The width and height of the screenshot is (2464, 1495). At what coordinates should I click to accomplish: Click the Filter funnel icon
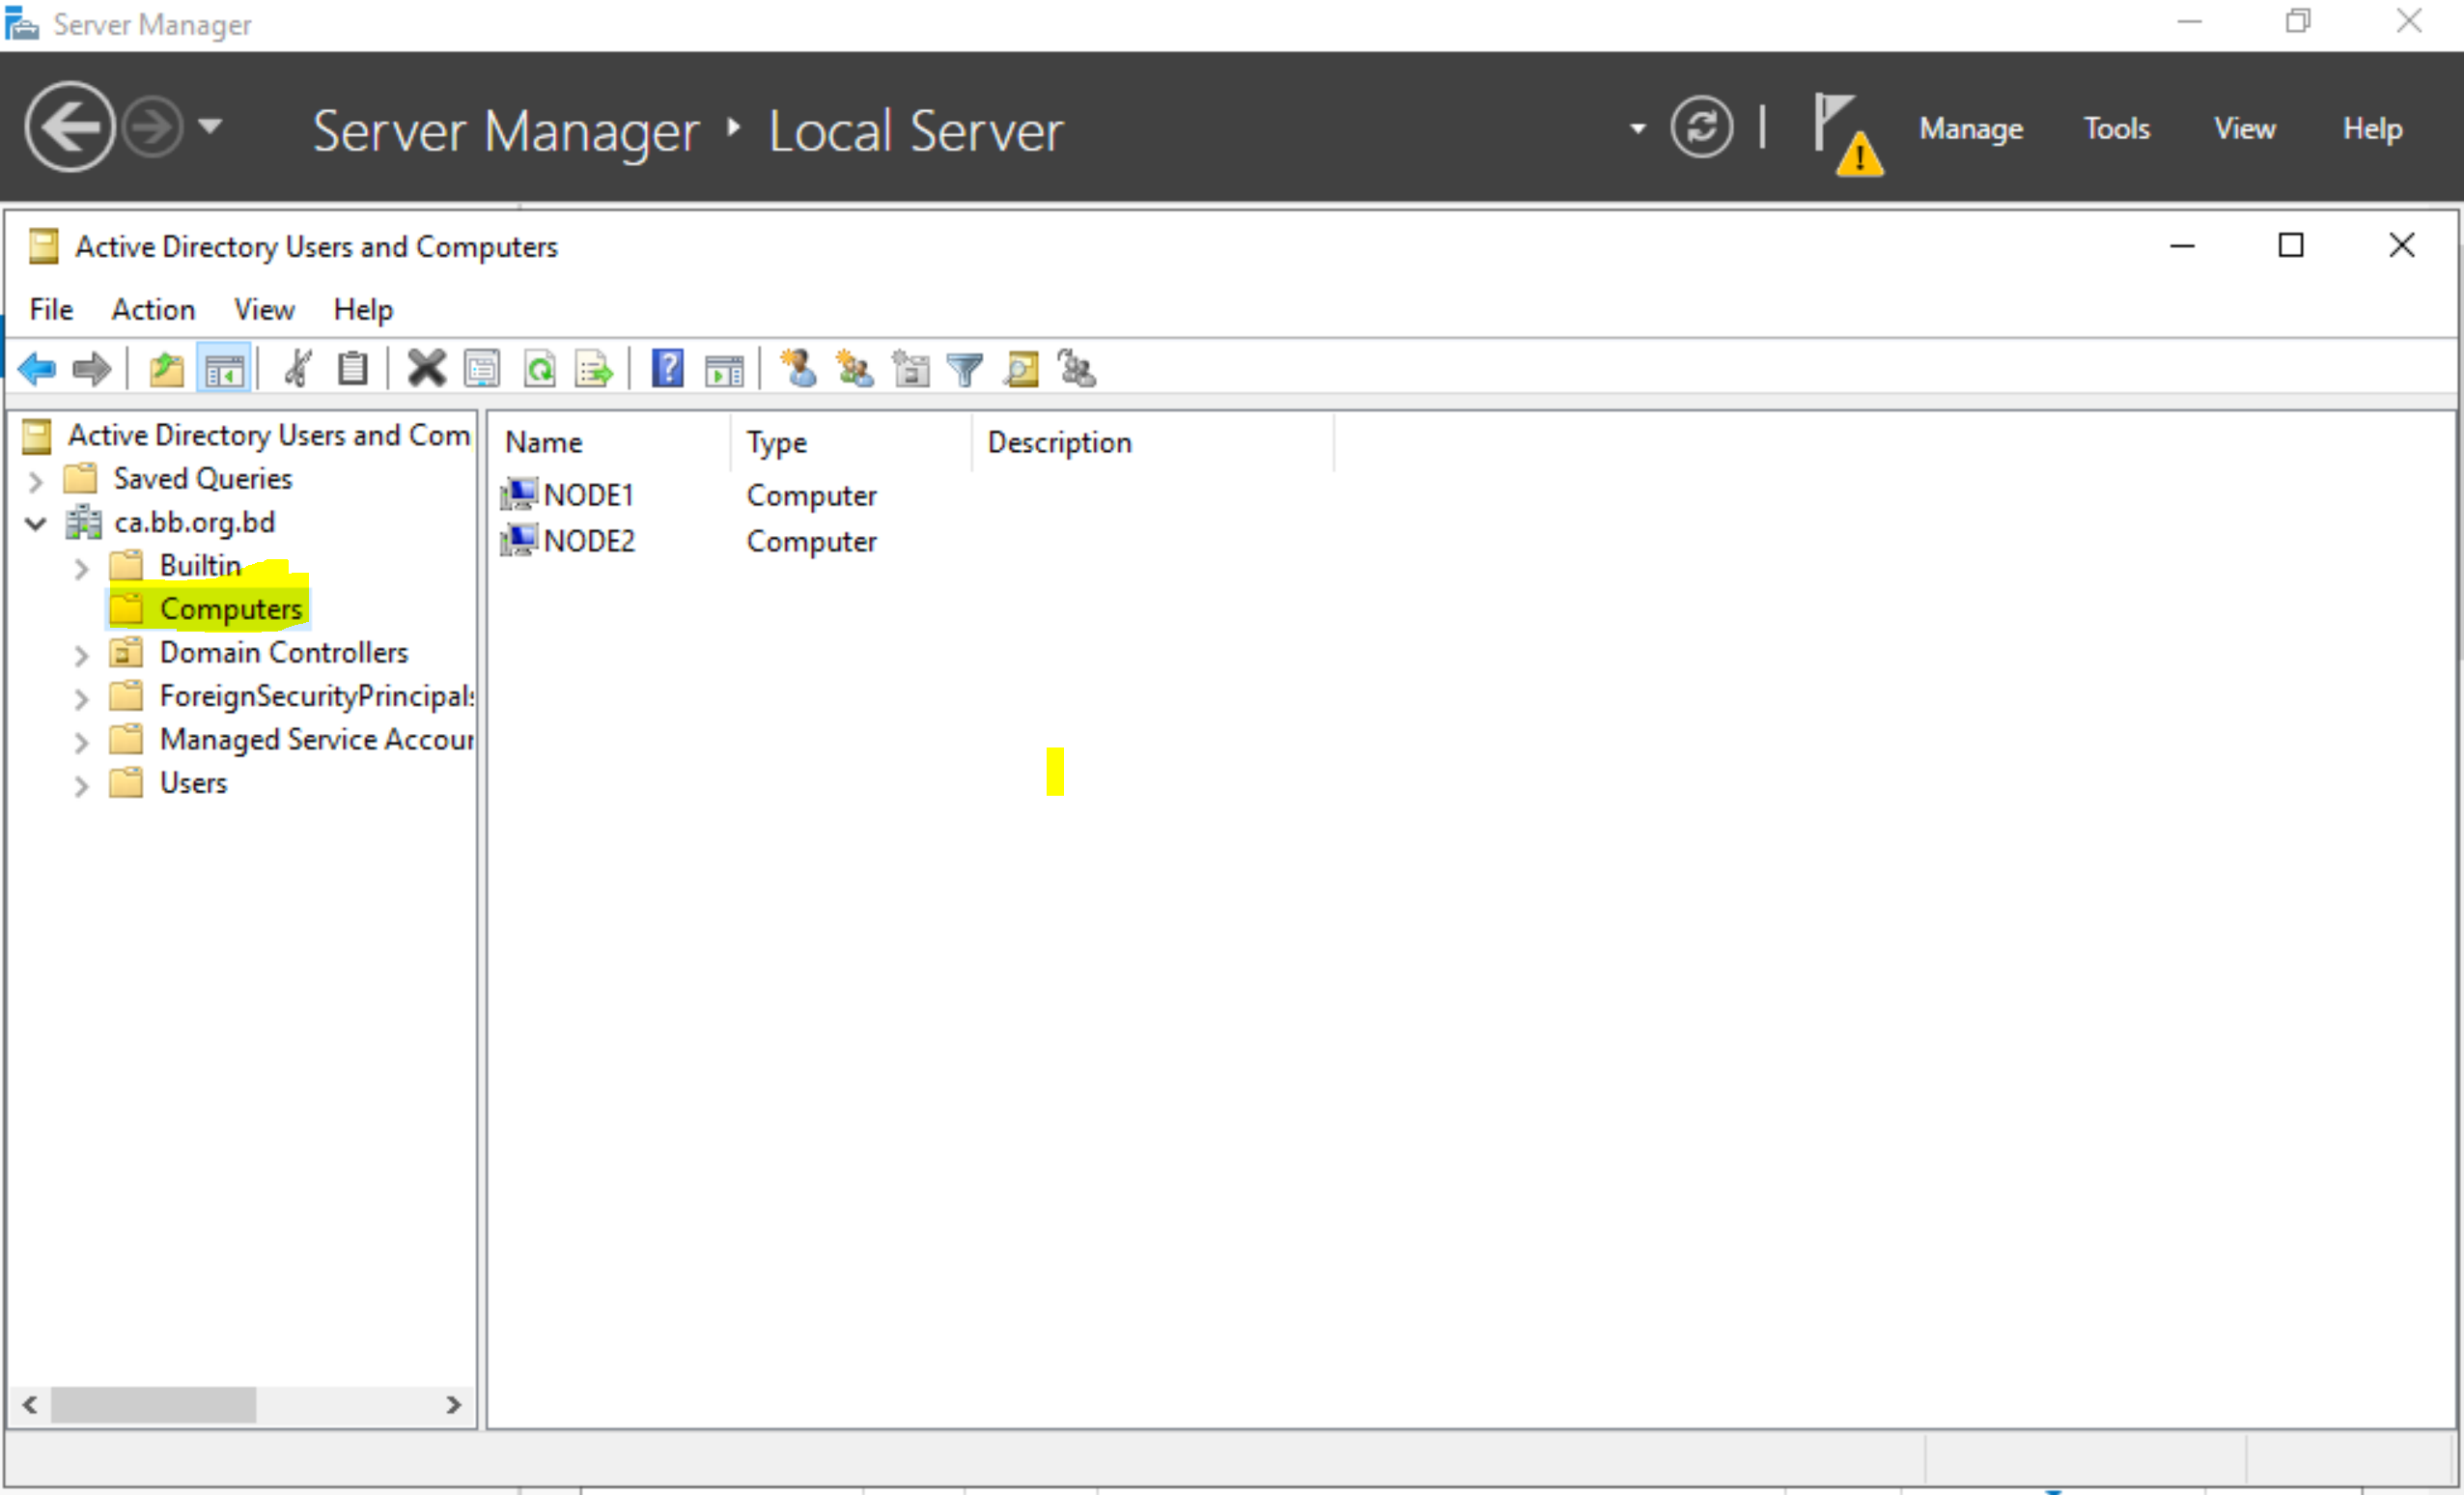(965, 371)
